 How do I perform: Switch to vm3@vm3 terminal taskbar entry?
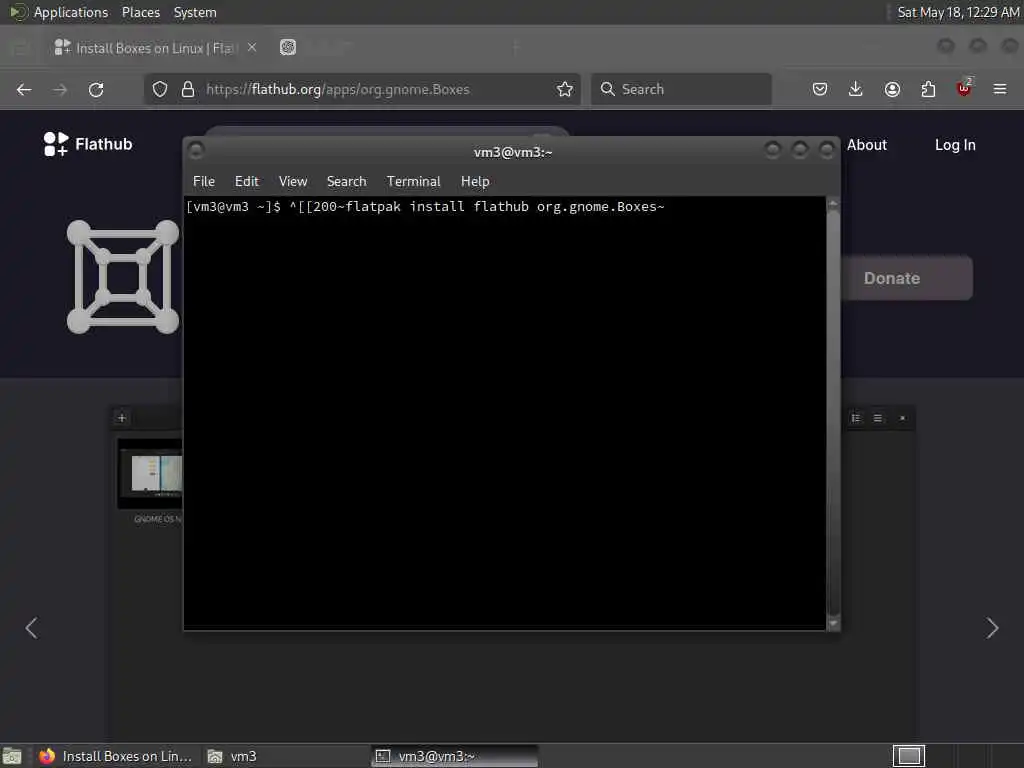point(455,756)
